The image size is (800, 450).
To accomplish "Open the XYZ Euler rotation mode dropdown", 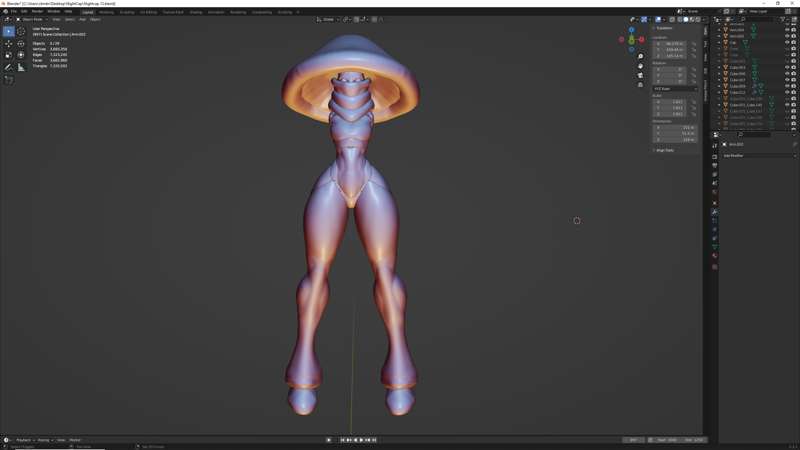I will (675, 89).
